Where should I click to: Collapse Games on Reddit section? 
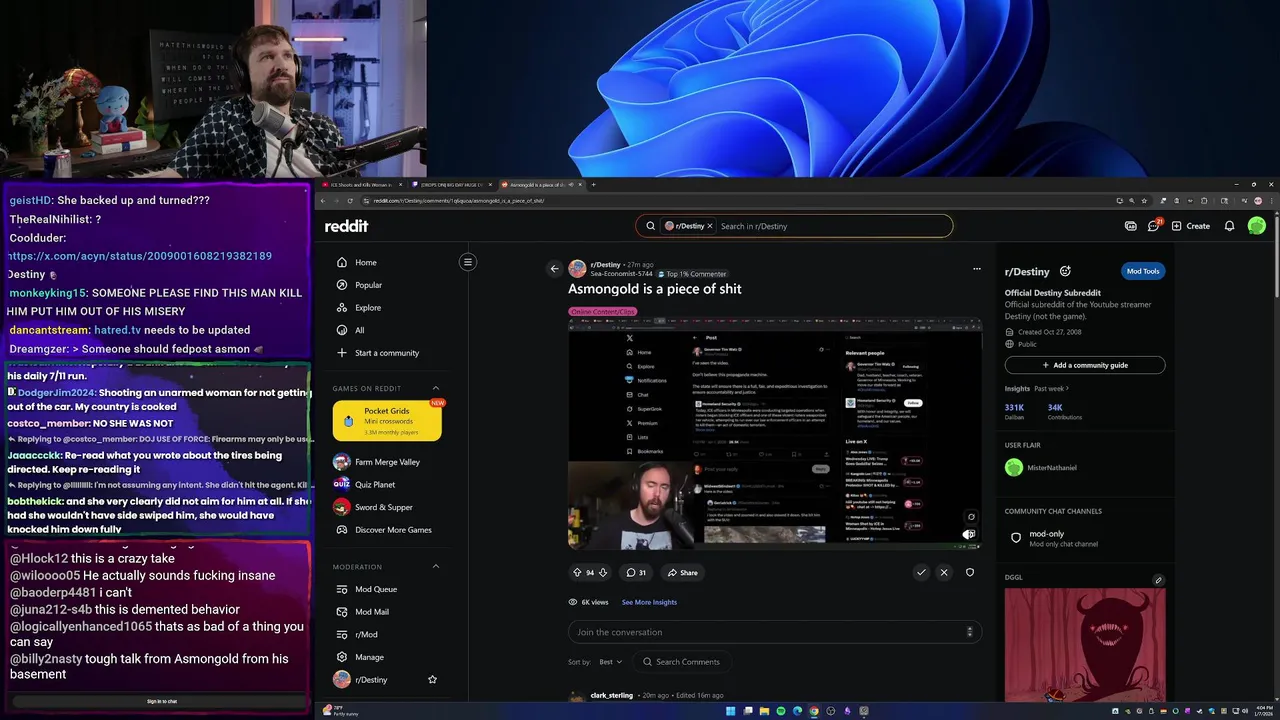435,388
